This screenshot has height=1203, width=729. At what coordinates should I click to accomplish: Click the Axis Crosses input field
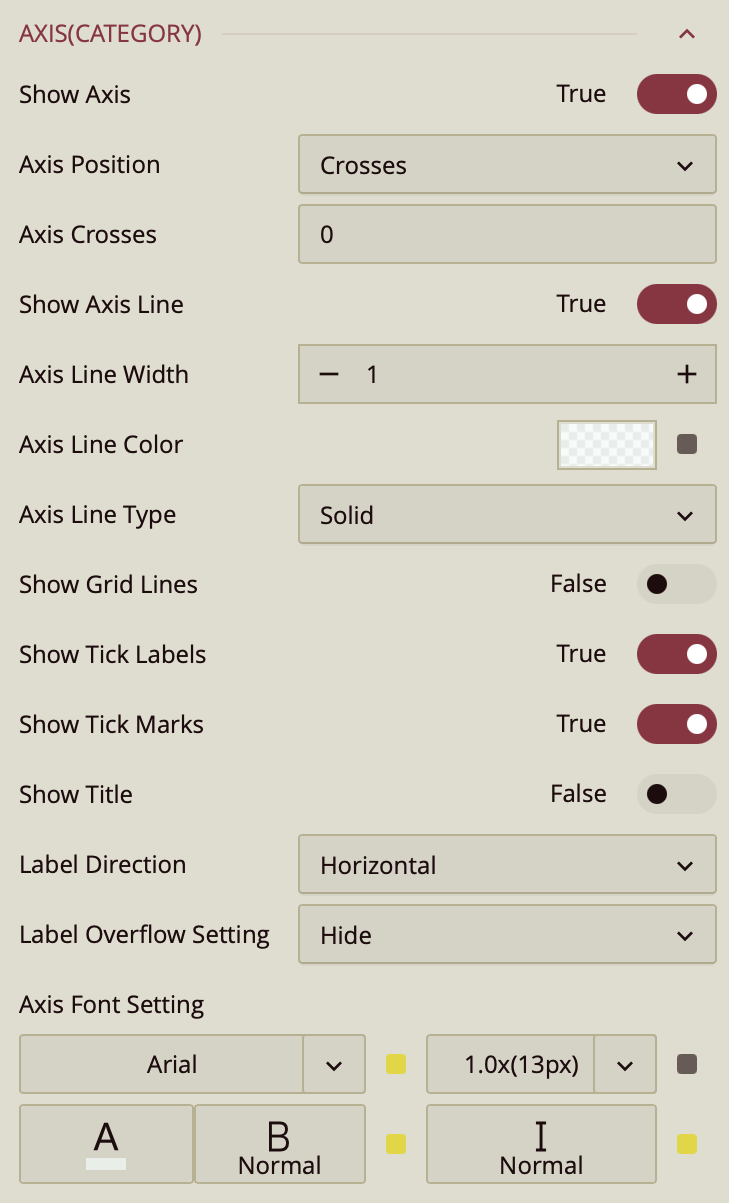click(x=507, y=235)
